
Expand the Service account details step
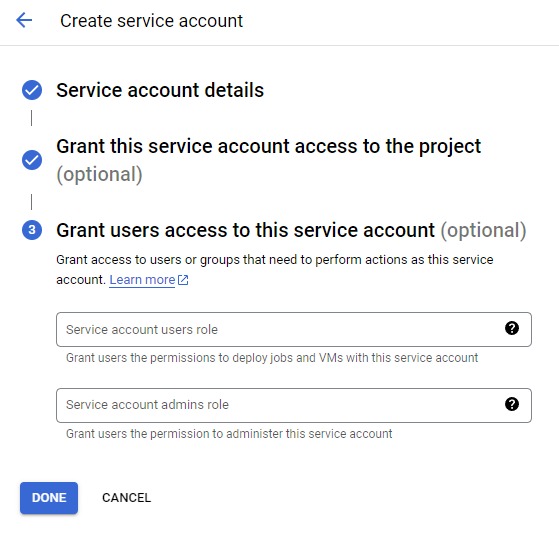[160, 90]
